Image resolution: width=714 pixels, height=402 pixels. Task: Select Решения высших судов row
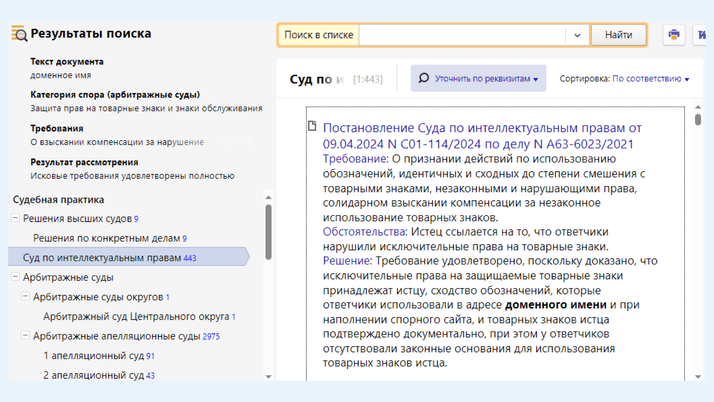(81, 219)
